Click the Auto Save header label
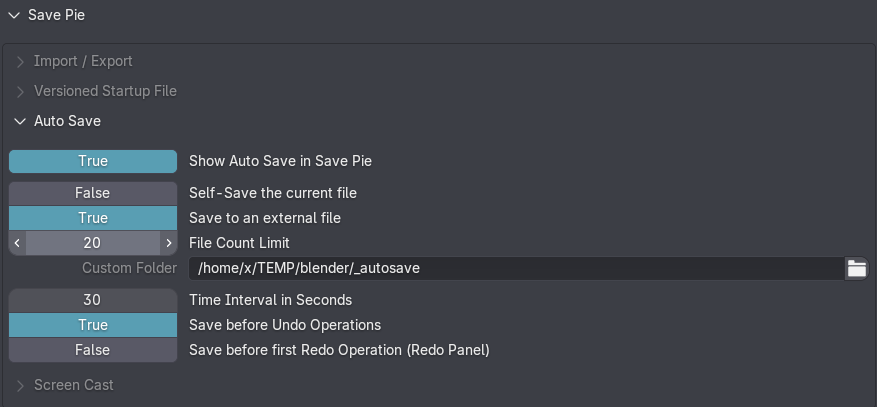877x407 pixels. point(68,121)
